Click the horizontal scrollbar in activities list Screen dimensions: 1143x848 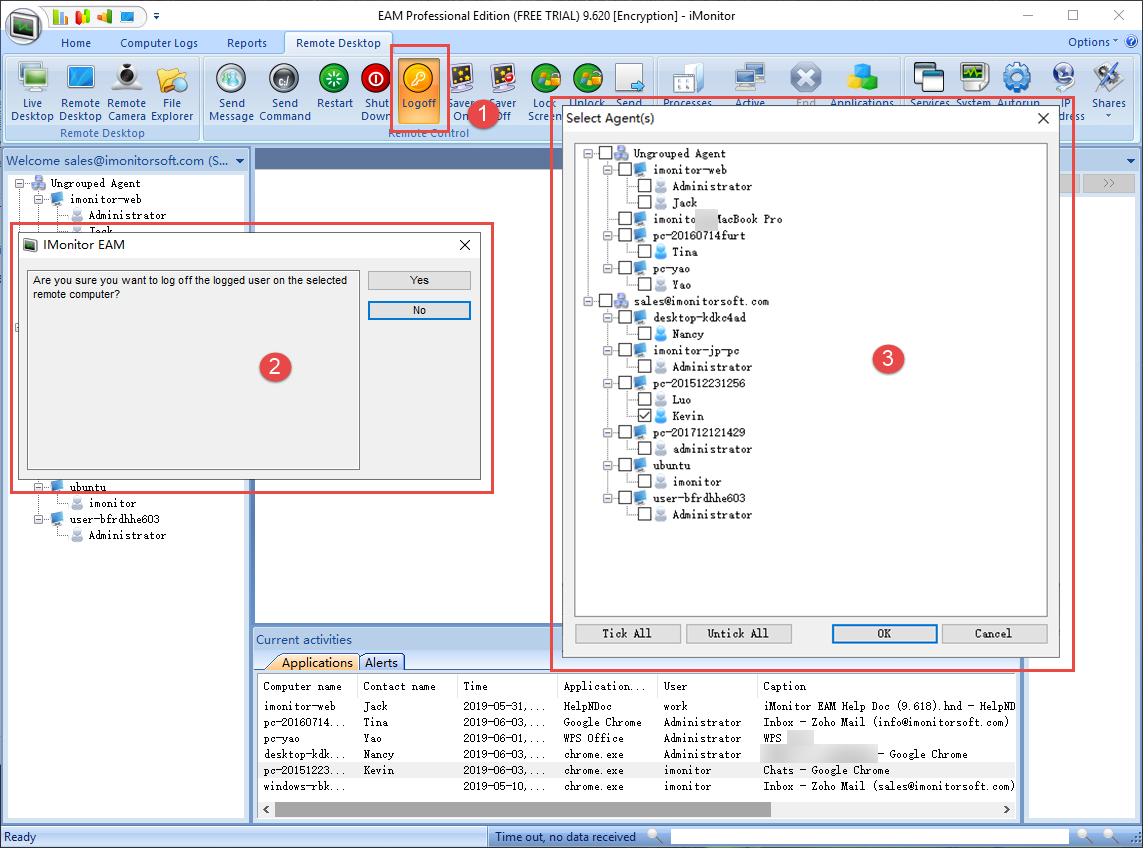522,809
